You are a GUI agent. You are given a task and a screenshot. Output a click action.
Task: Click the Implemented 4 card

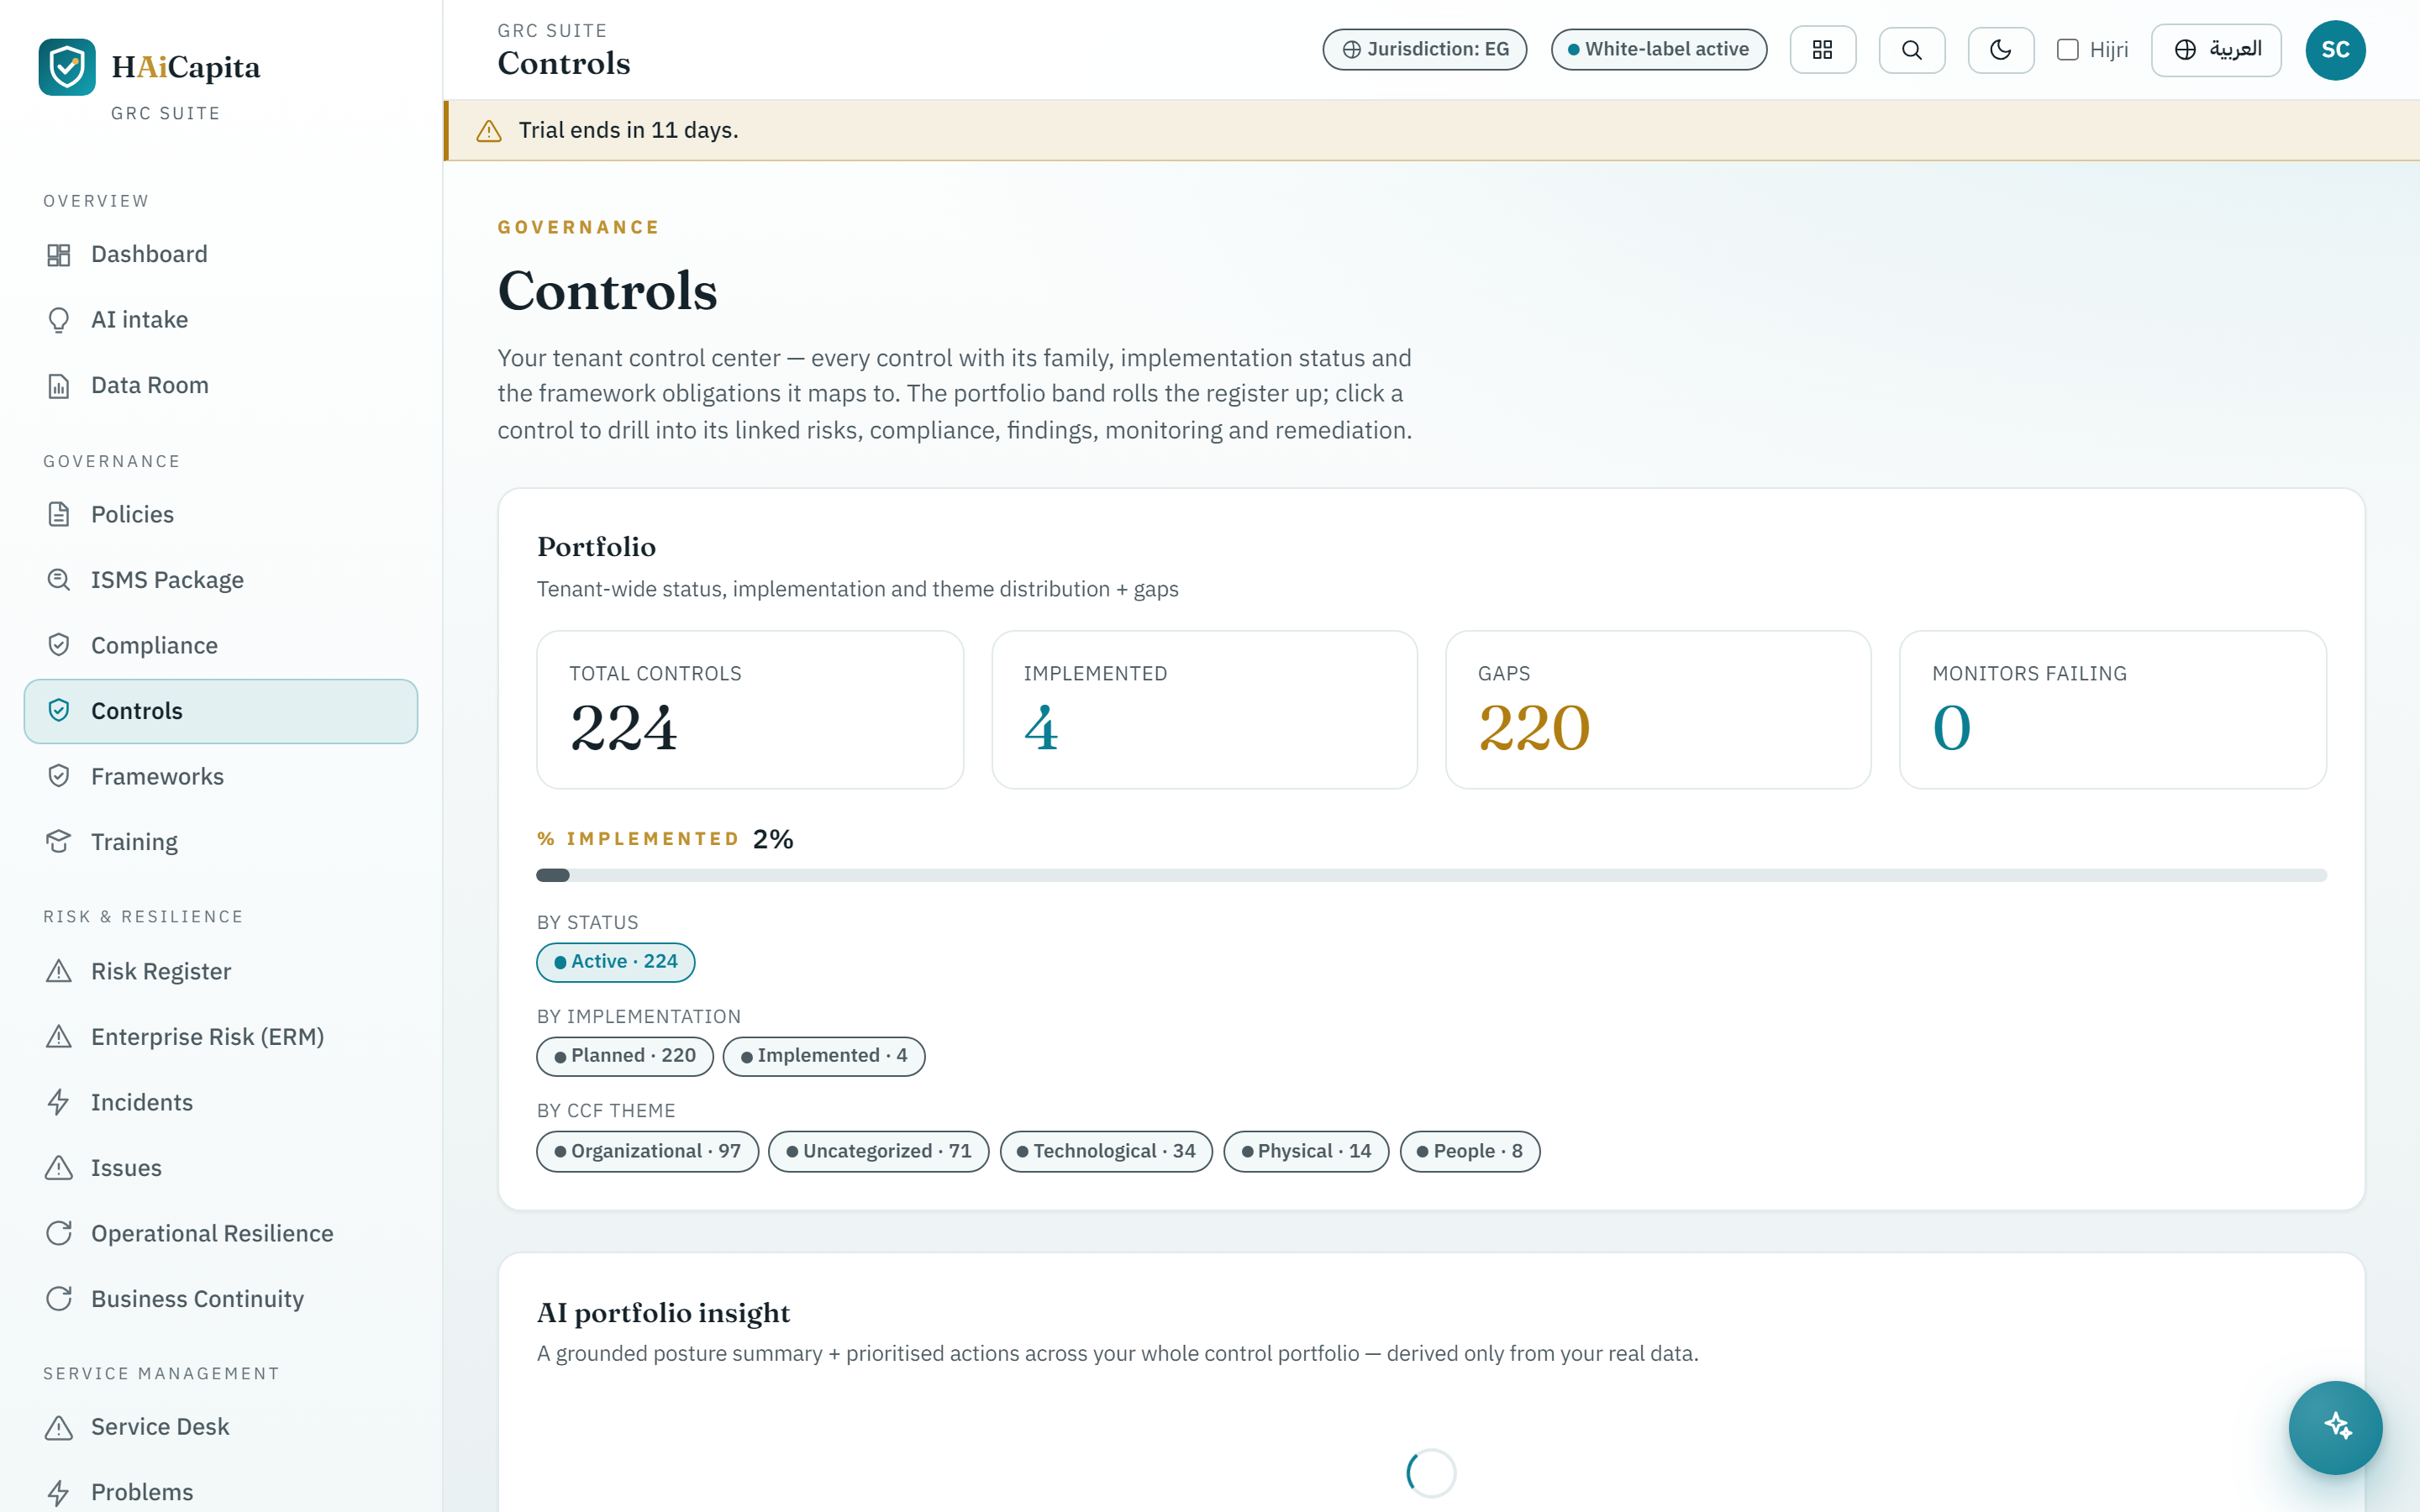click(x=1204, y=710)
